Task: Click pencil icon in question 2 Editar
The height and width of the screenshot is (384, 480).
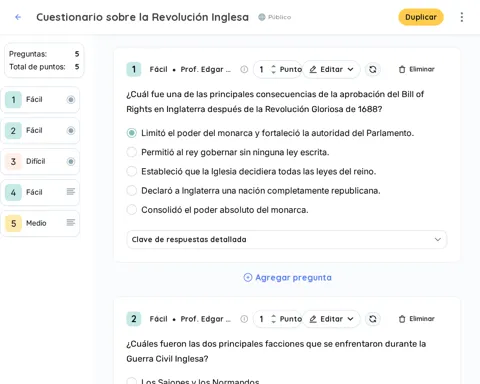Action: pyautogui.click(x=313, y=319)
